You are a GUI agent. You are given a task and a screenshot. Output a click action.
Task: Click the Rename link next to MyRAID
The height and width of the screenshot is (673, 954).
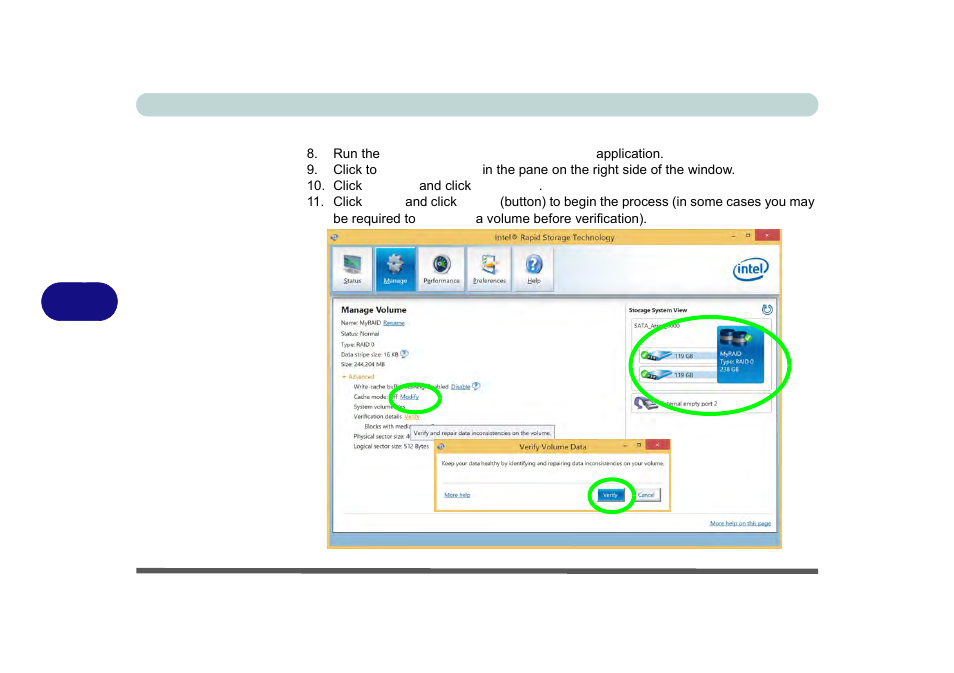(394, 323)
